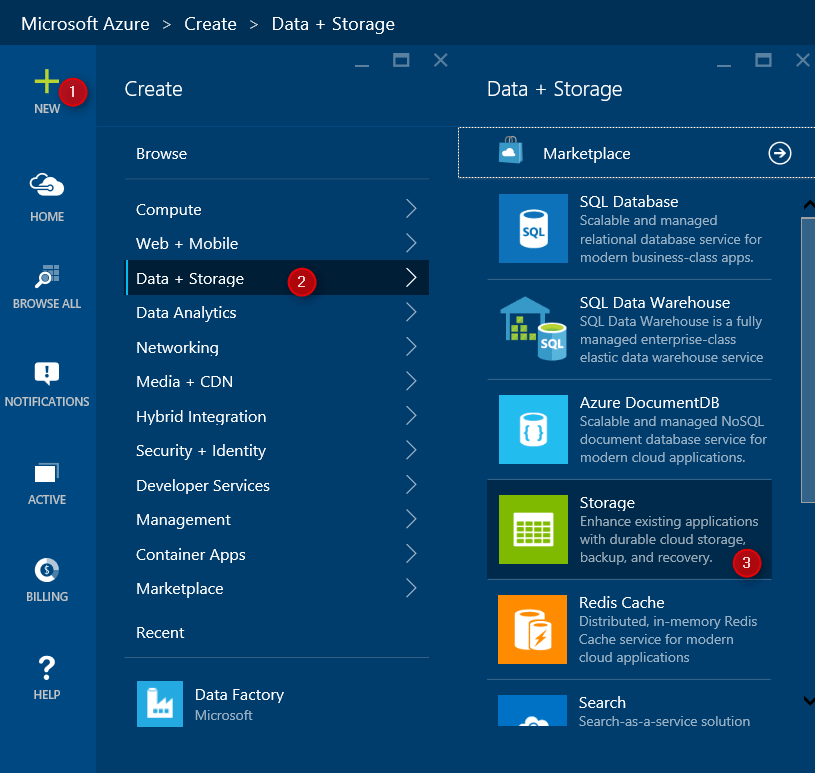Click the vertical scrollbar thumb

(x=808, y=360)
